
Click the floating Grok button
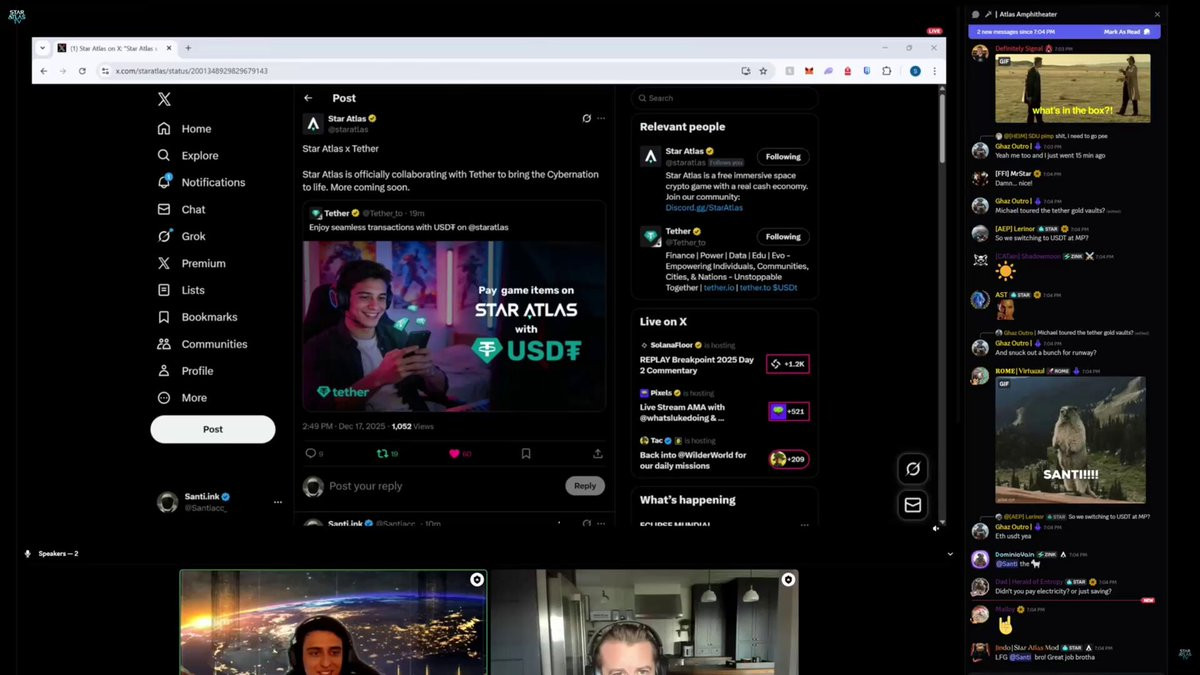pos(913,468)
